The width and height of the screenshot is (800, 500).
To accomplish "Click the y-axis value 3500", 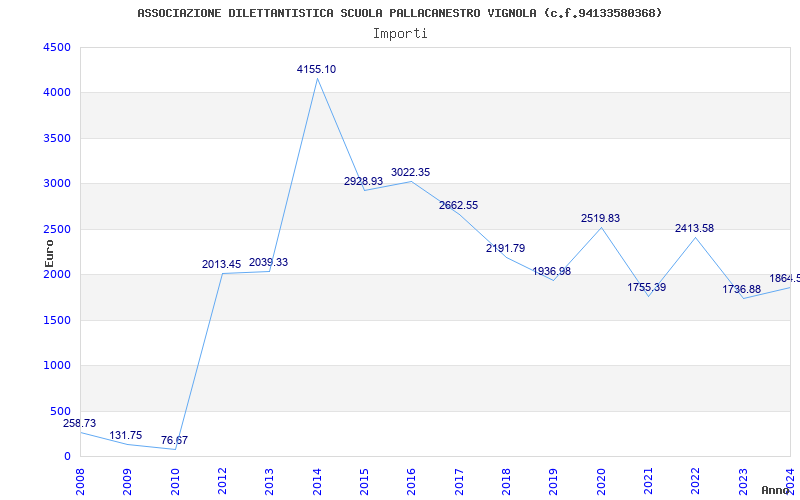I will tap(57, 138).
